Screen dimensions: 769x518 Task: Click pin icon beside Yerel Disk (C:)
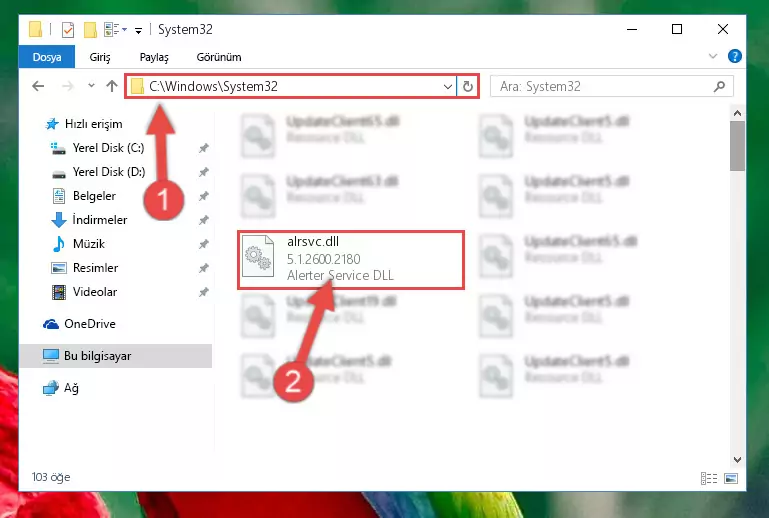pyautogui.click(x=204, y=148)
